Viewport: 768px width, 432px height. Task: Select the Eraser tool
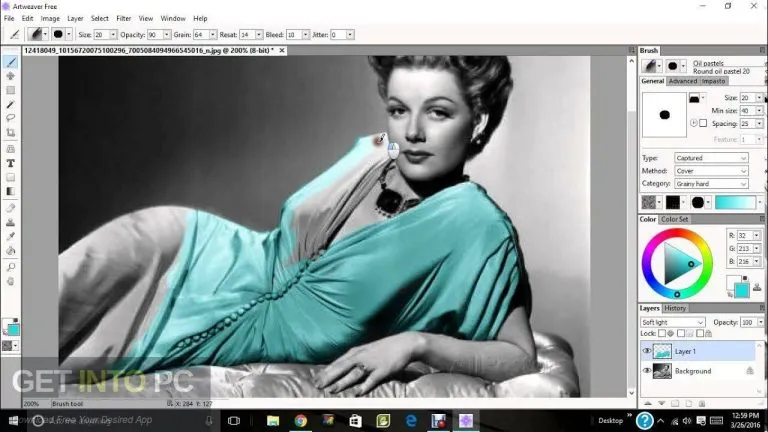[x=10, y=208]
